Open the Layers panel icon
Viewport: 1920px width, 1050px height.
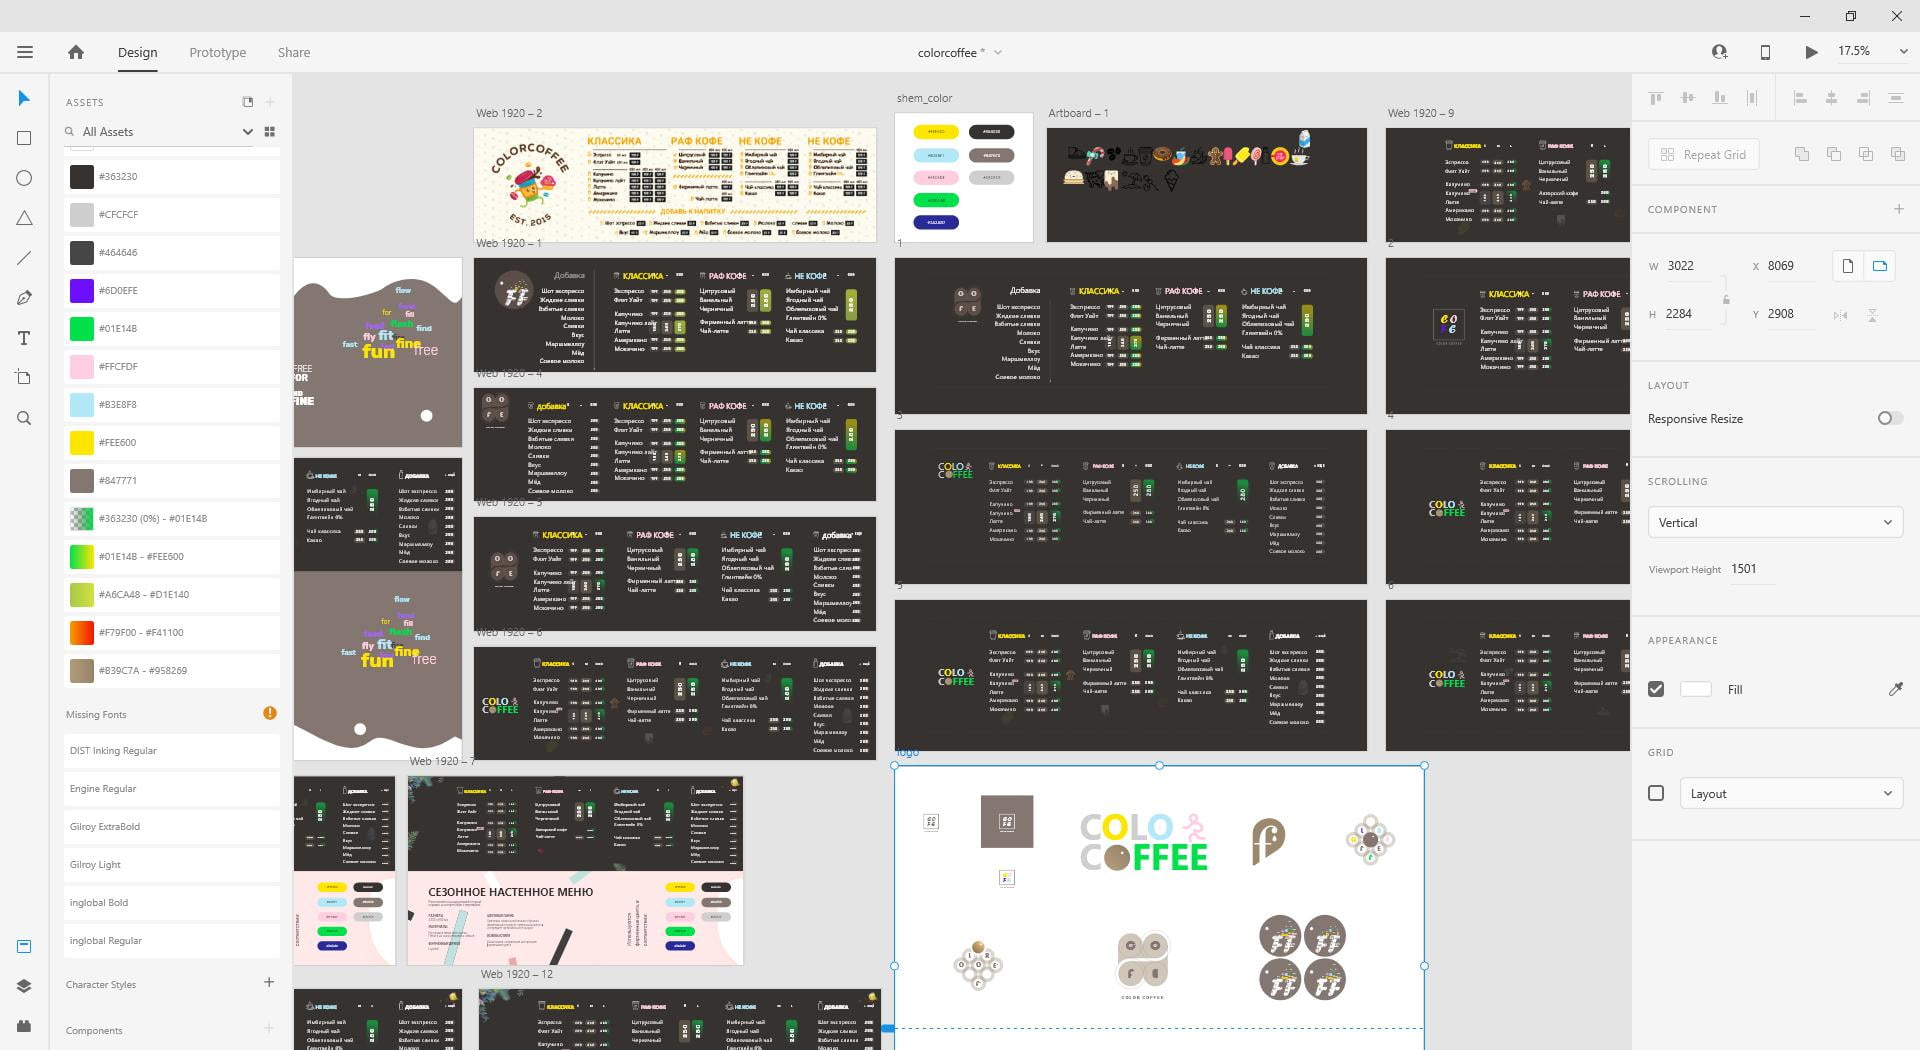24,986
